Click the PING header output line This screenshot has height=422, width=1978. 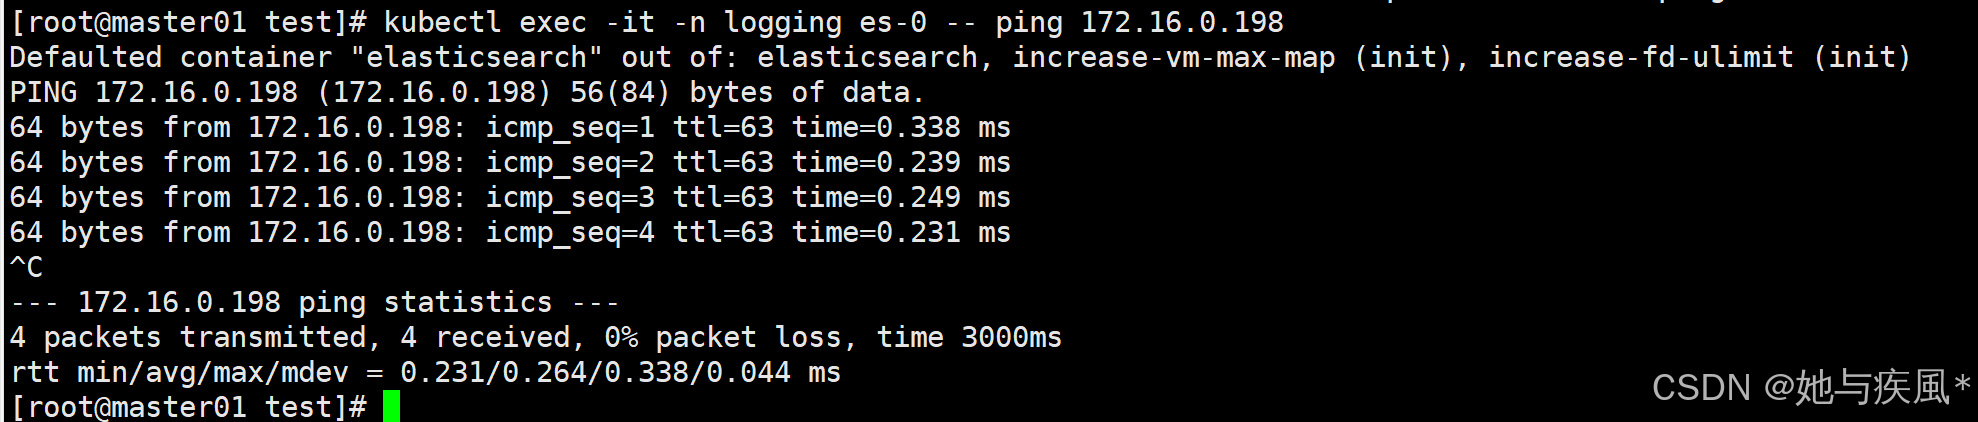(x=467, y=93)
